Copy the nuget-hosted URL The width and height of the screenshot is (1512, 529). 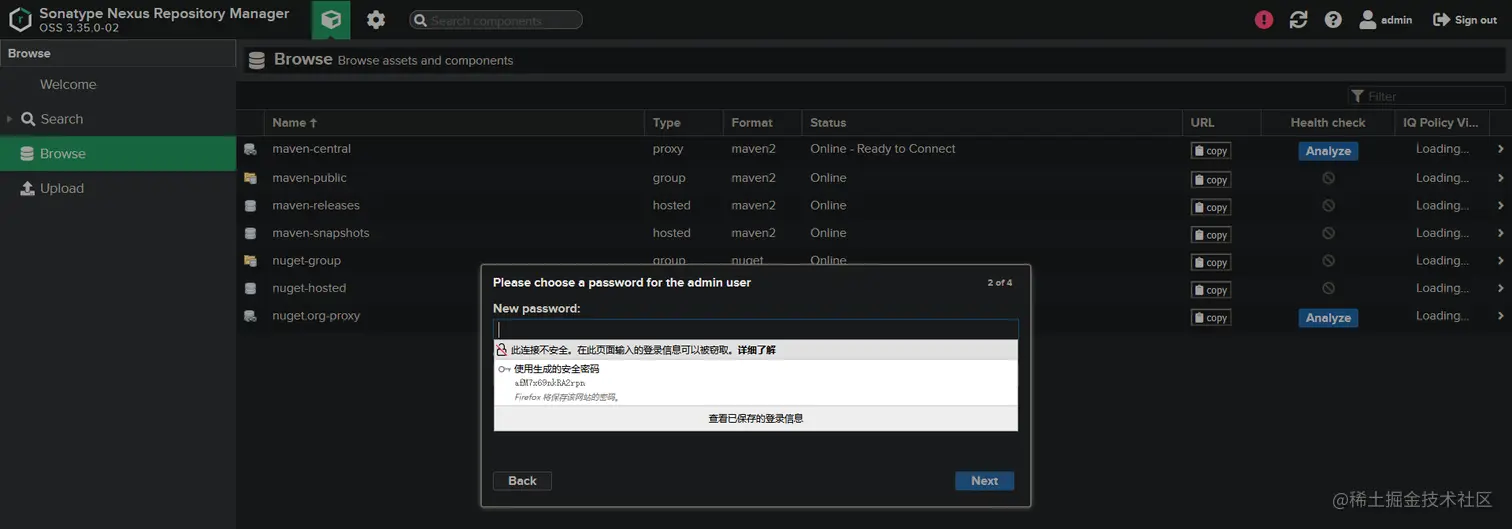click(x=1210, y=290)
